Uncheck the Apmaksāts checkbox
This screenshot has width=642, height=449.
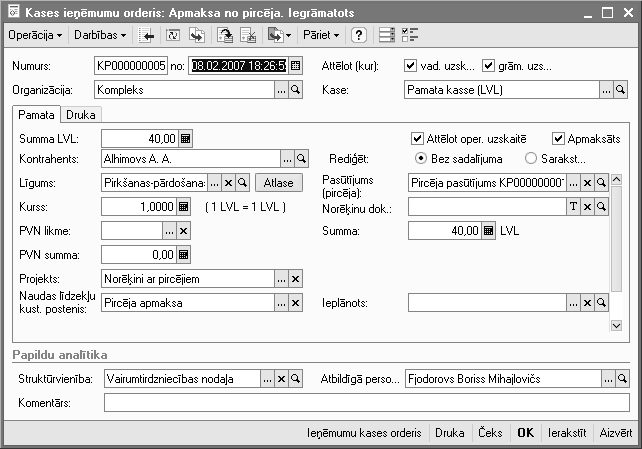tap(558, 138)
